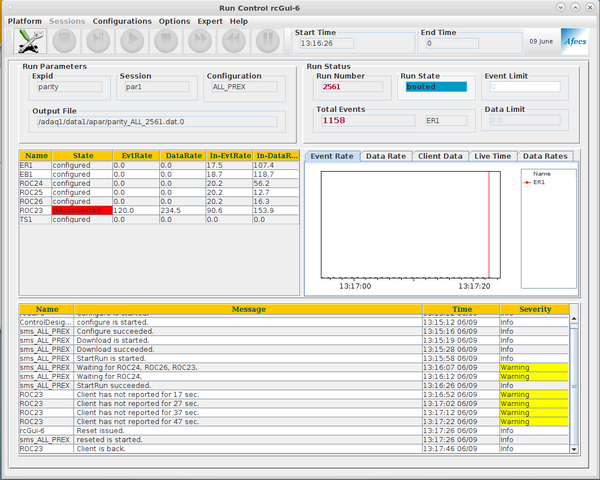This screenshot has width=600, height=480.
Task: Open the Platform menu
Action: pyautogui.click(x=25, y=21)
